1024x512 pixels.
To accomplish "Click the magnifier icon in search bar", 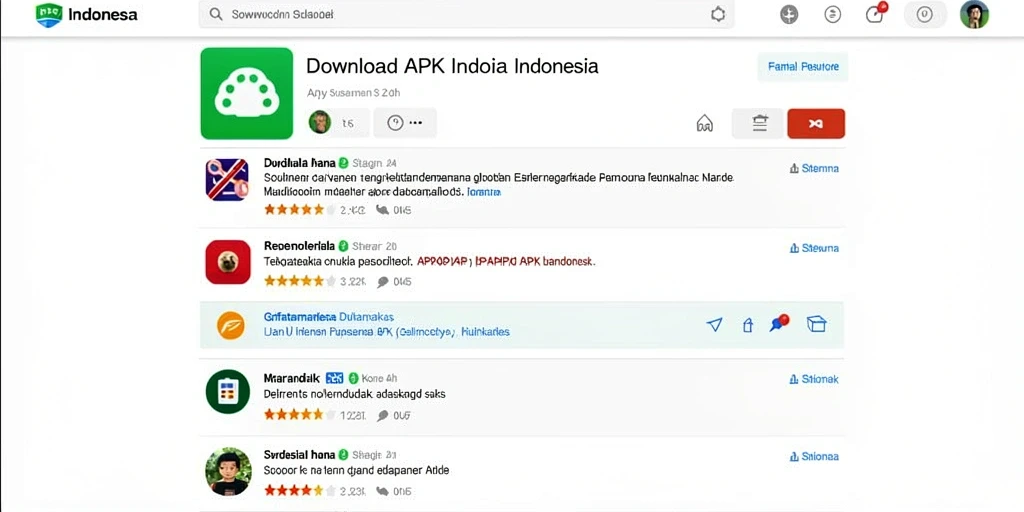I will click(216, 14).
